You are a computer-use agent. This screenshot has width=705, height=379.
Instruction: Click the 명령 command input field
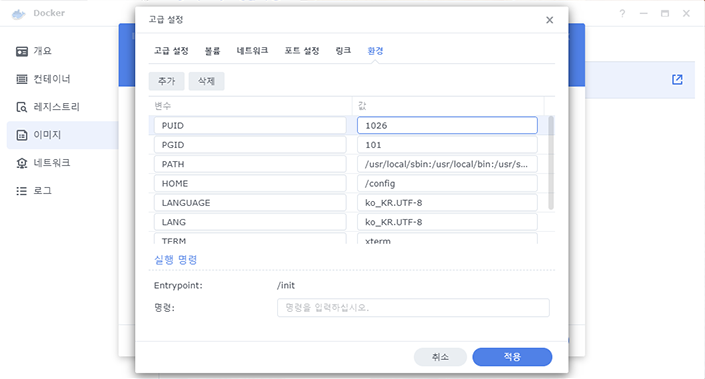(413, 308)
